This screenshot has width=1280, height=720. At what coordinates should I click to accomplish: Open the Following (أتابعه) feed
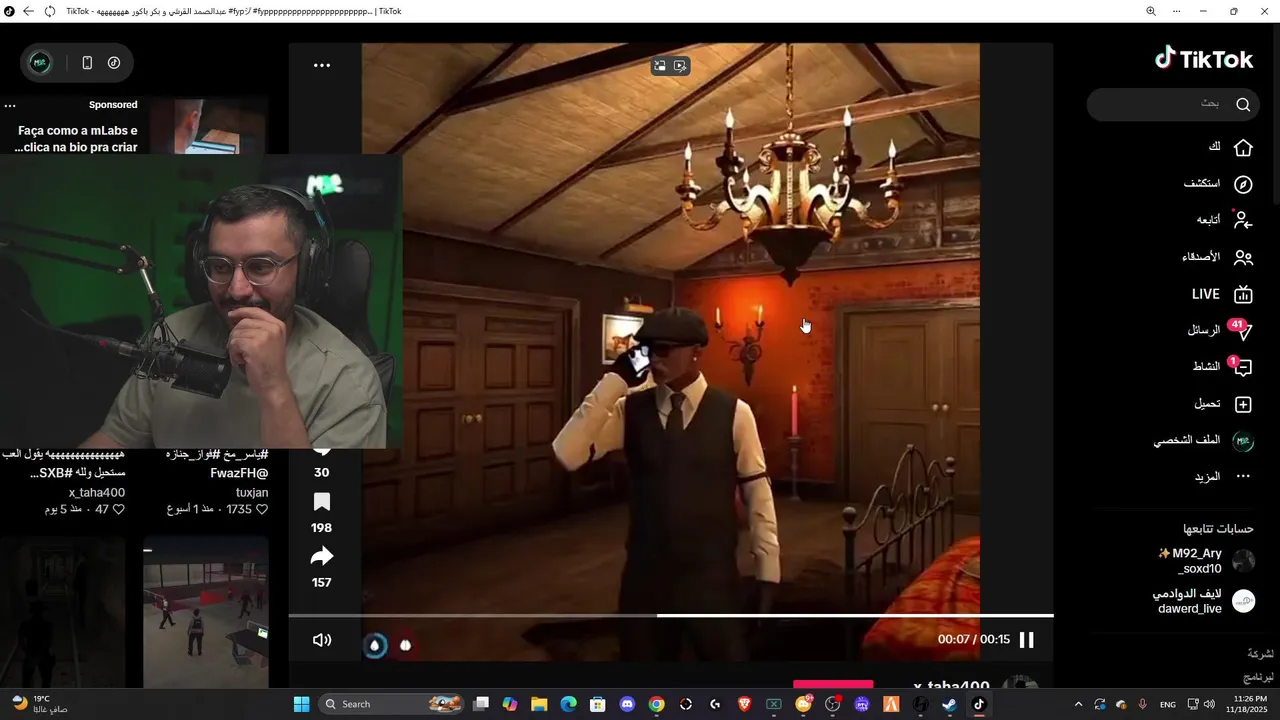pos(1226,220)
